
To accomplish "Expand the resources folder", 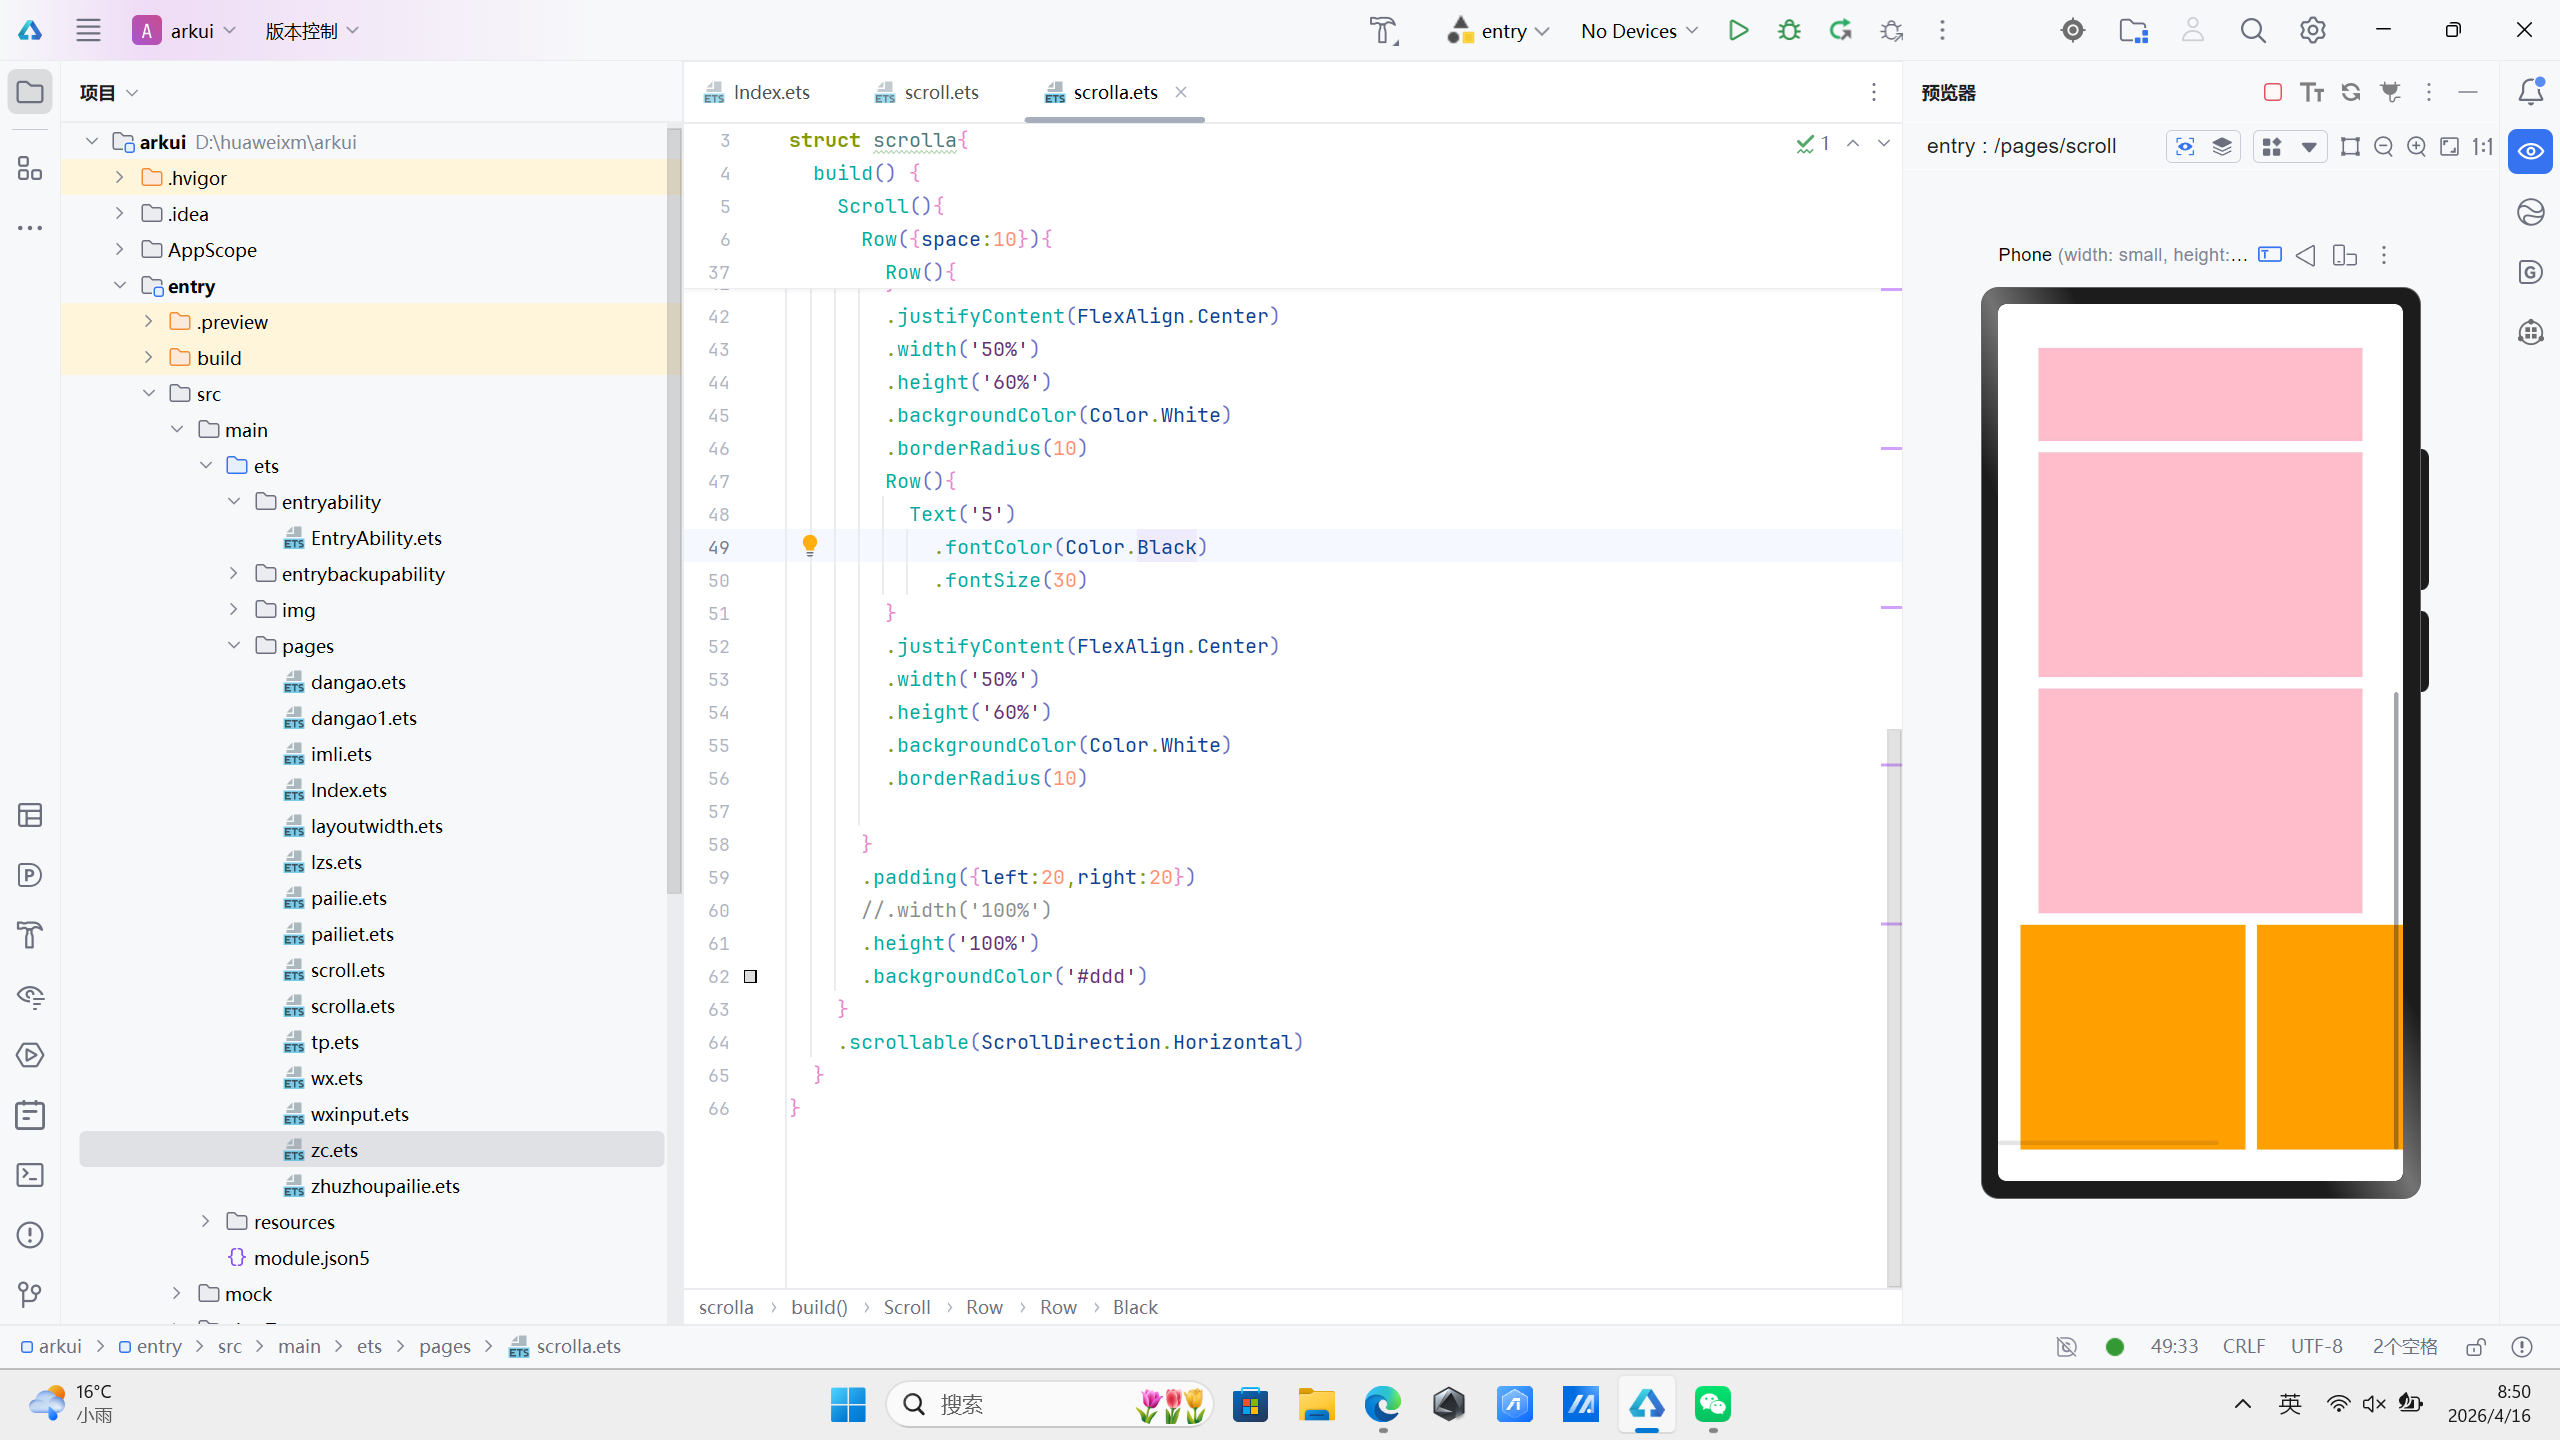I will [x=206, y=1221].
